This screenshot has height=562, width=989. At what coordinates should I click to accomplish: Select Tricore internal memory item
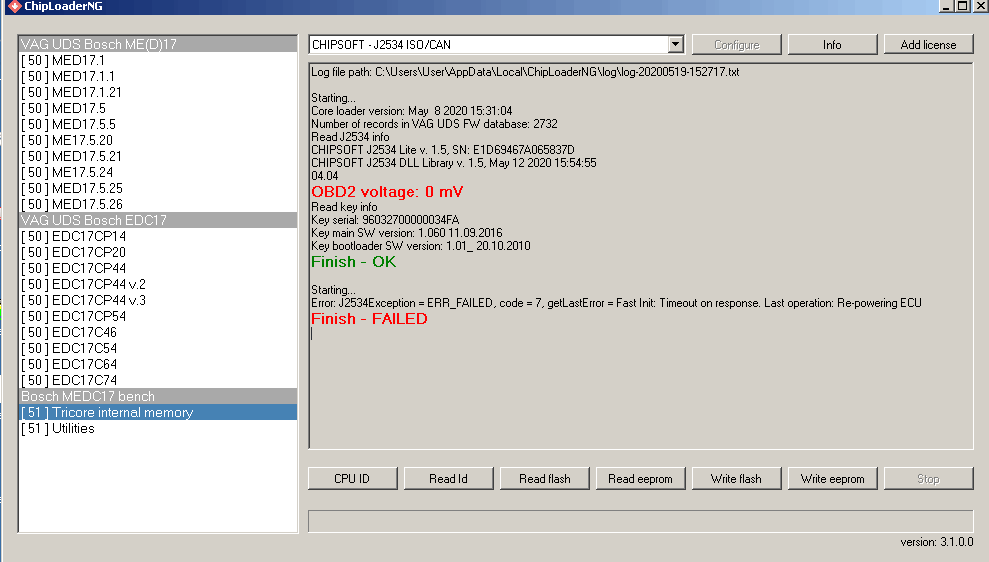107,412
